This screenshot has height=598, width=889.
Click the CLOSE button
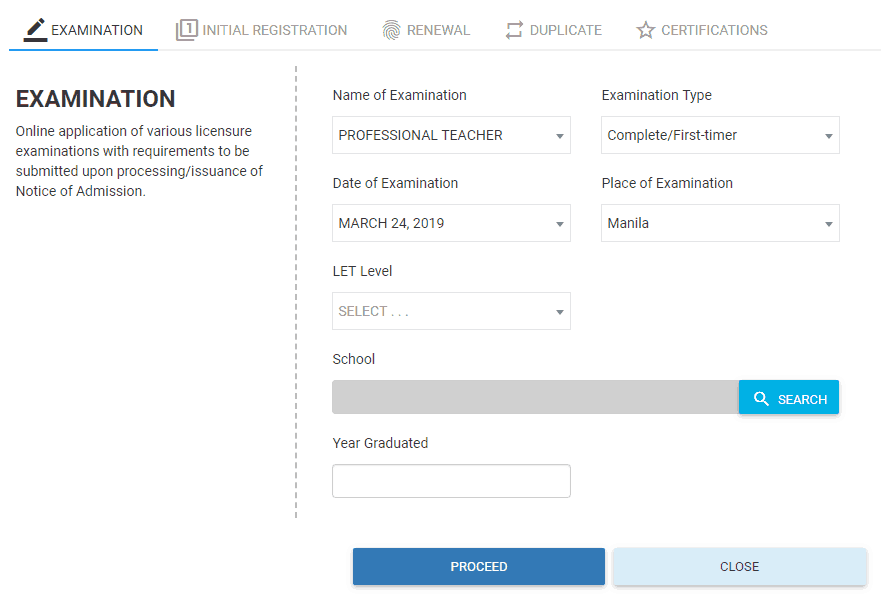click(x=739, y=566)
